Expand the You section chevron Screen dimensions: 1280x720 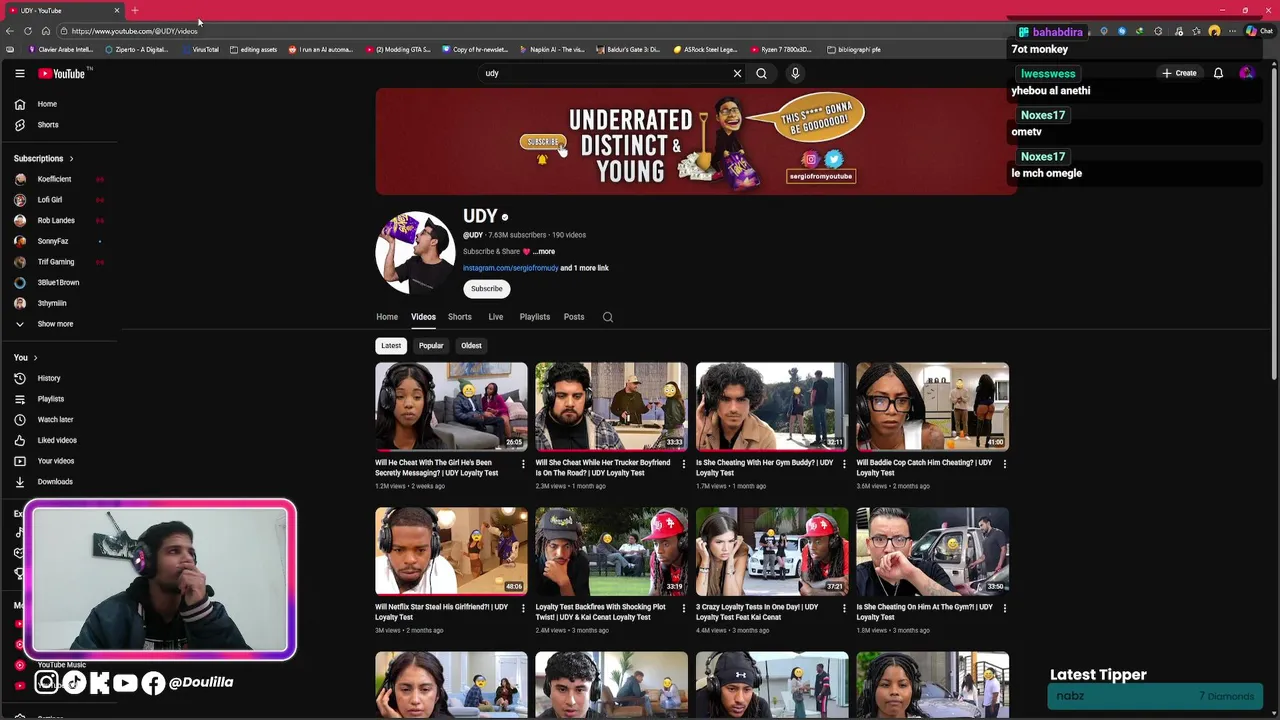click(x=35, y=357)
